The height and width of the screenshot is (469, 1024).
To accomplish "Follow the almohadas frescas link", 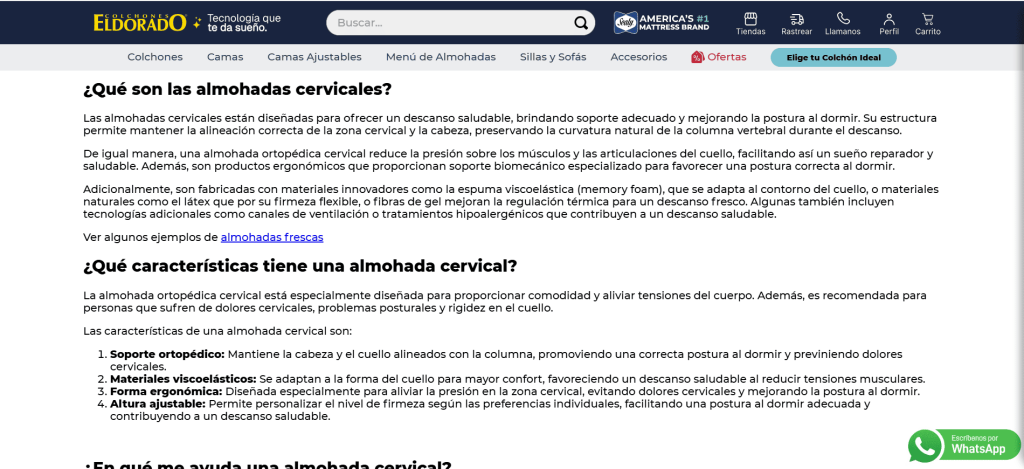I will (271, 237).
